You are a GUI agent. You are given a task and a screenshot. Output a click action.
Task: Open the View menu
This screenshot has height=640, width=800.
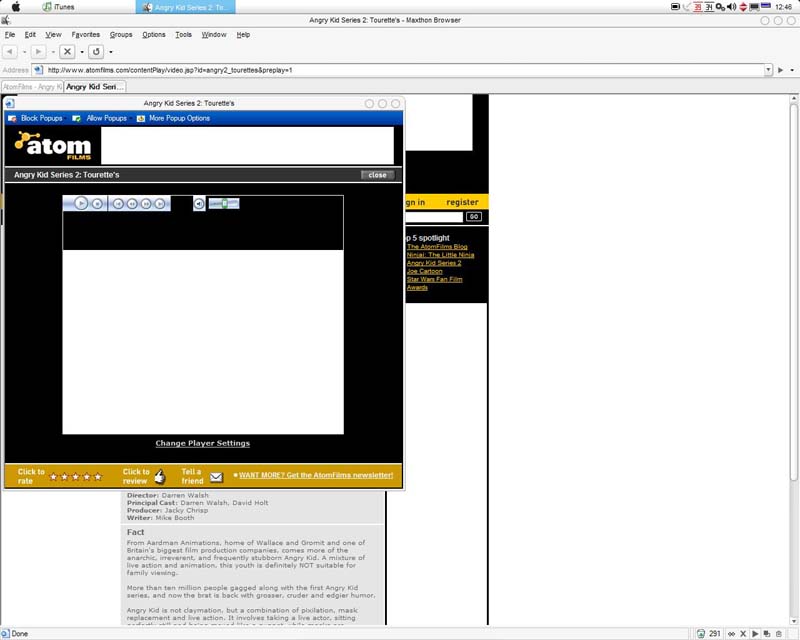click(x=53, y=35)
